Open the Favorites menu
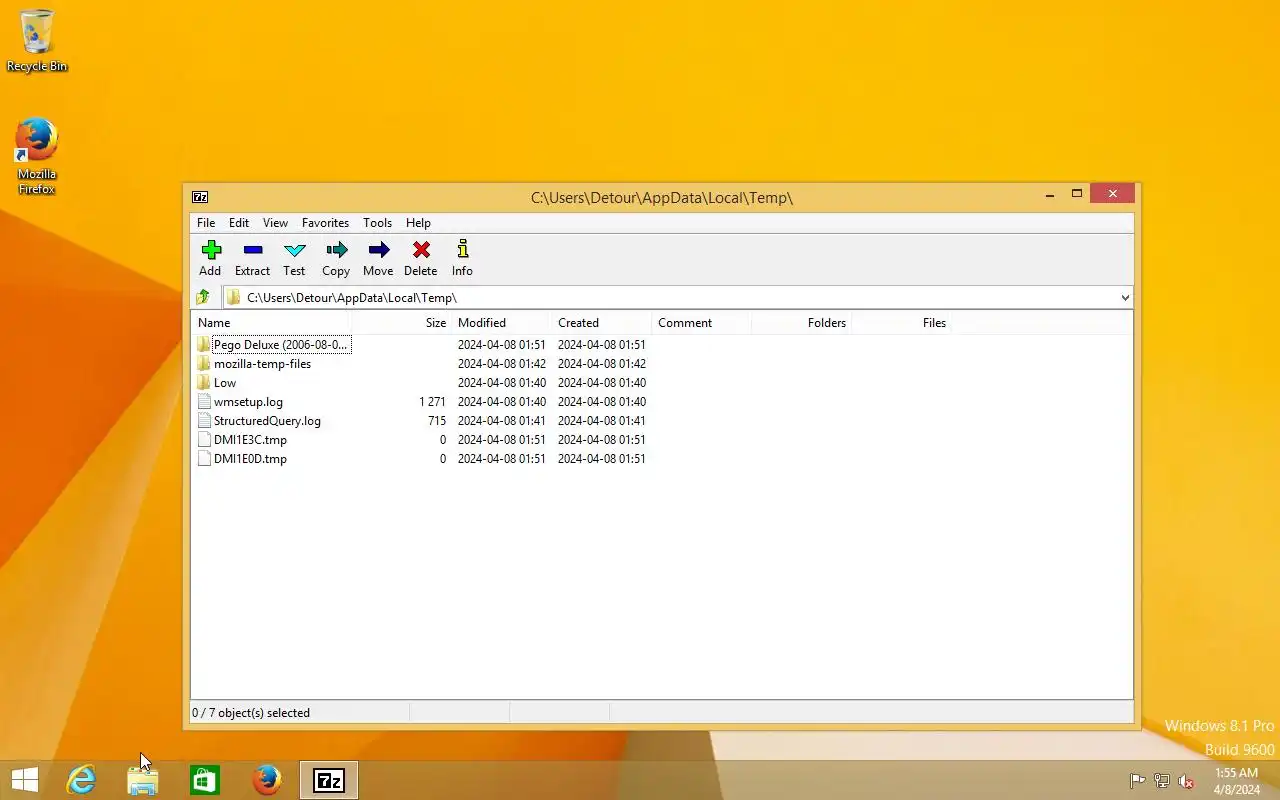Viewport: 1280px width, 800px height. coord(325,223)
